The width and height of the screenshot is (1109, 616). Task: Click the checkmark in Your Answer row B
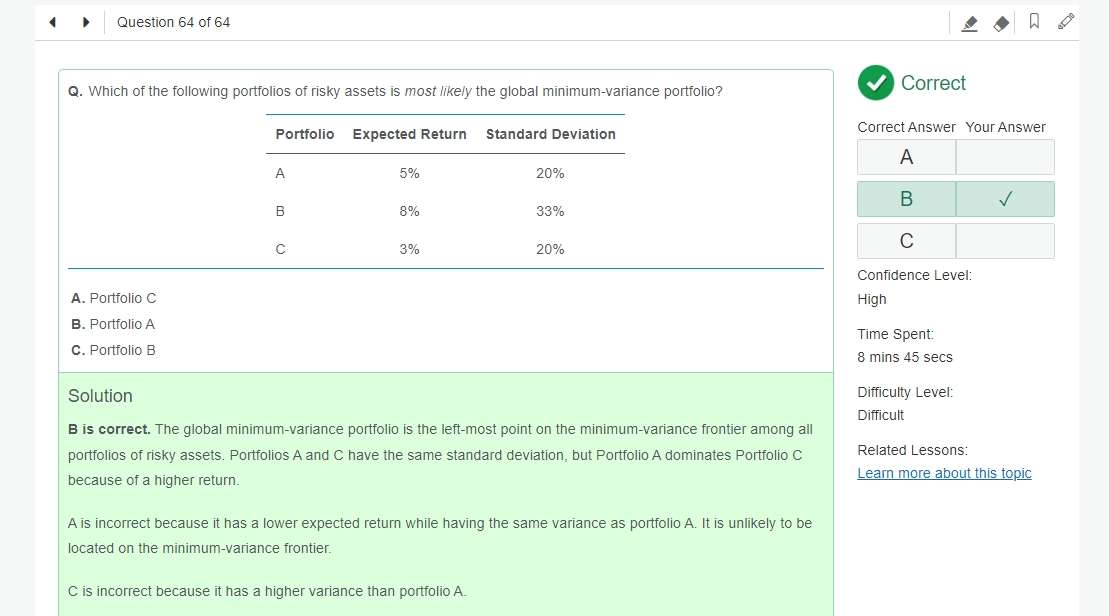tap(1005, 199)
